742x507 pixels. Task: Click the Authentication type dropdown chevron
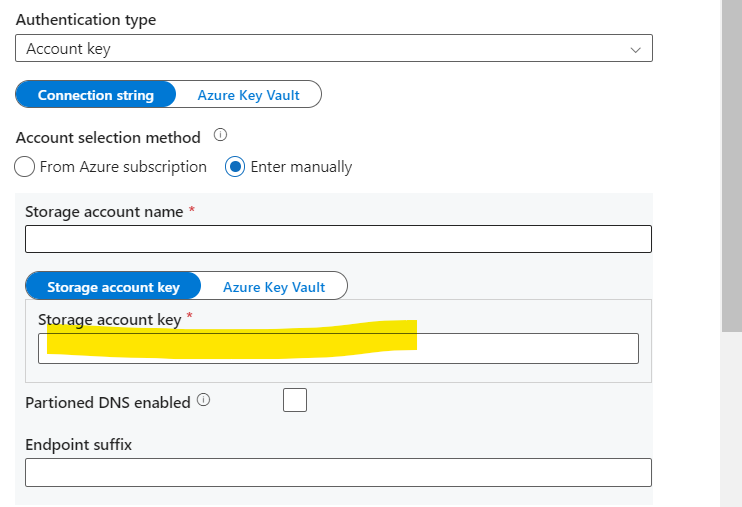tap(636, 50)
